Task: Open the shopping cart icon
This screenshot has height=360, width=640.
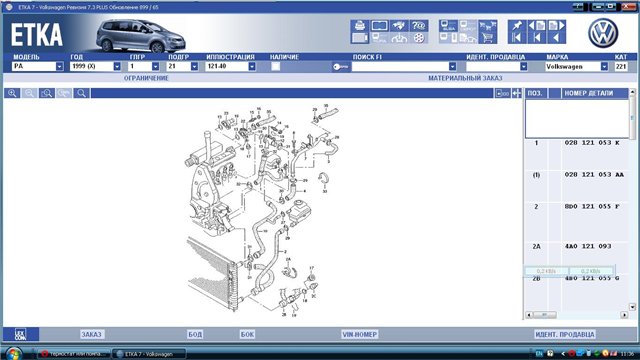Action: 487,38
